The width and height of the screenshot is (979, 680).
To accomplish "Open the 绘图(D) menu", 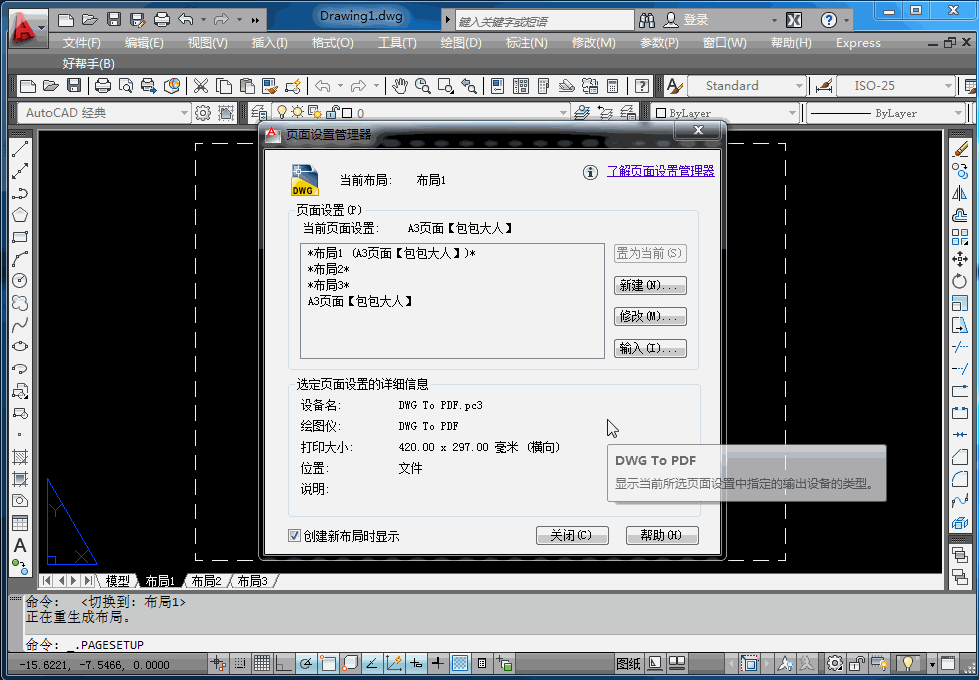I will (461, 43).
